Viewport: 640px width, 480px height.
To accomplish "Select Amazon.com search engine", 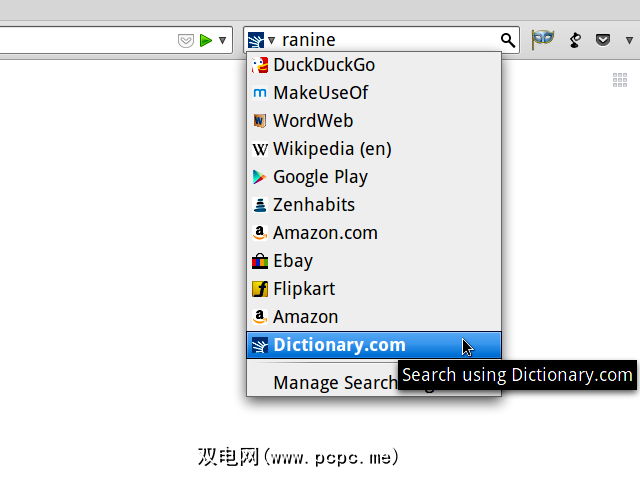I will point(374,233).
